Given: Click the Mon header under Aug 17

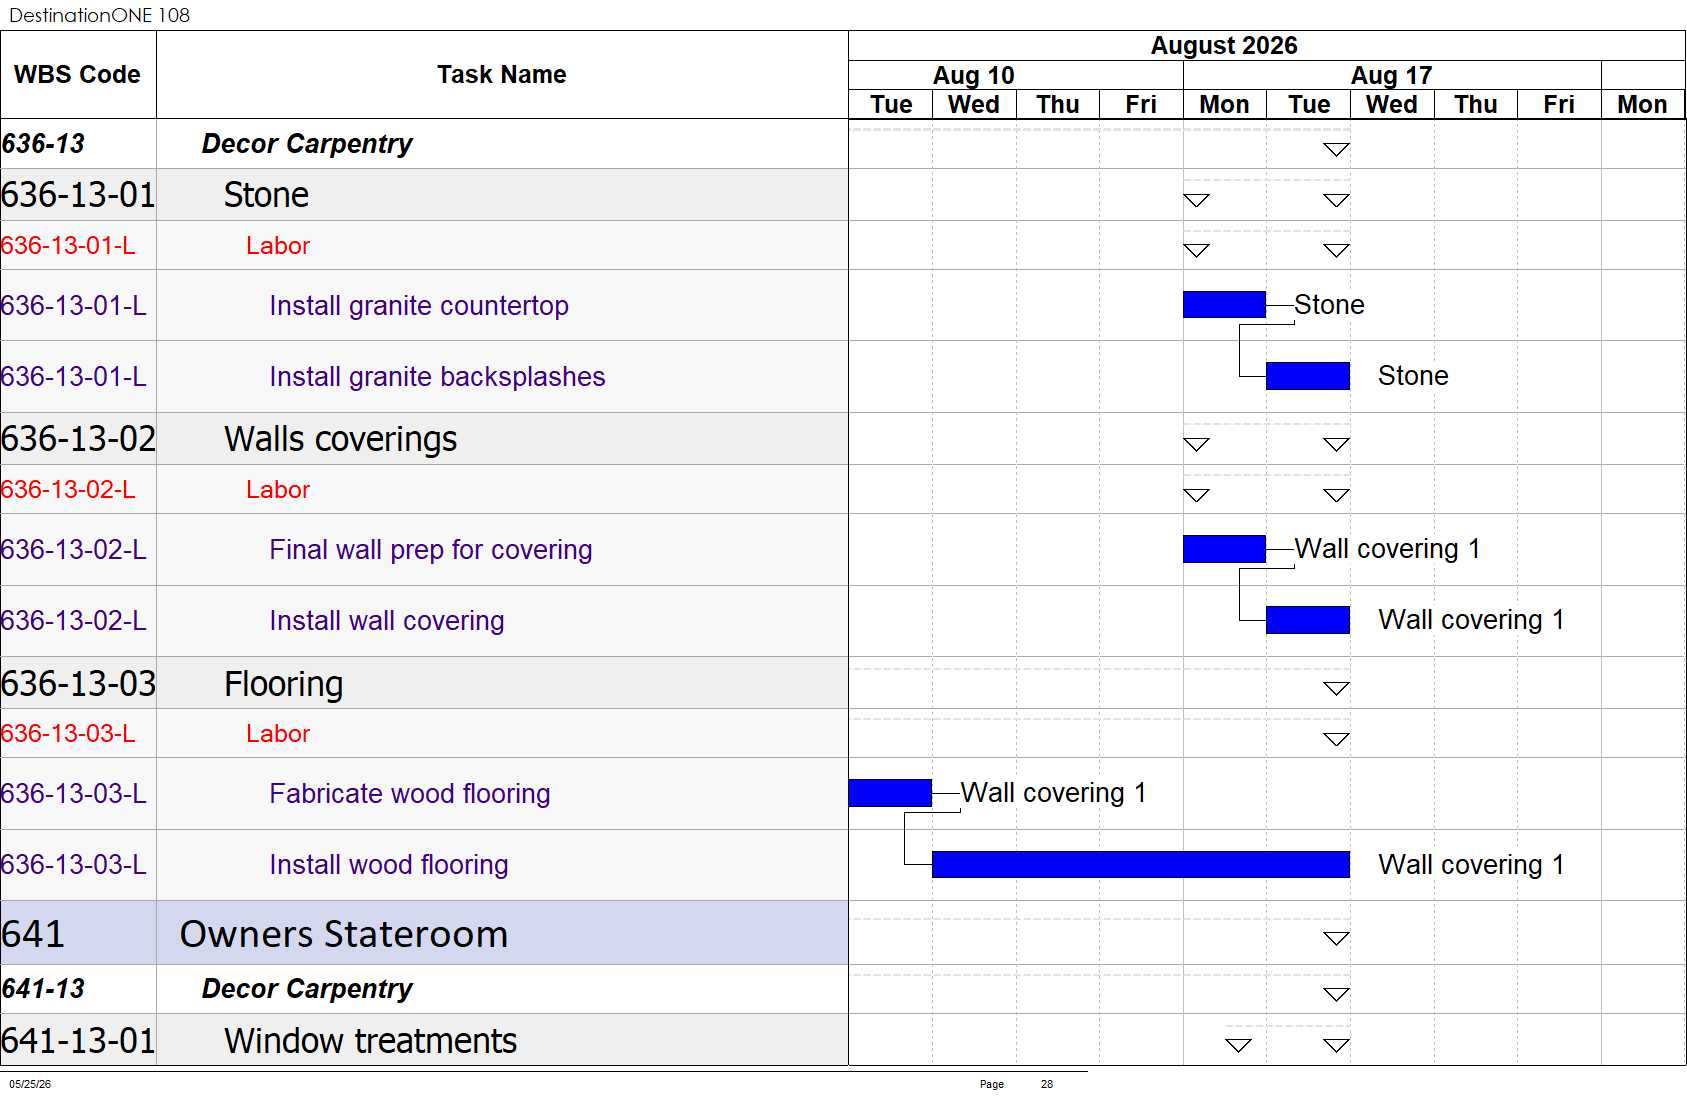Looking at the screenshot, I should tap(1224, 105).
